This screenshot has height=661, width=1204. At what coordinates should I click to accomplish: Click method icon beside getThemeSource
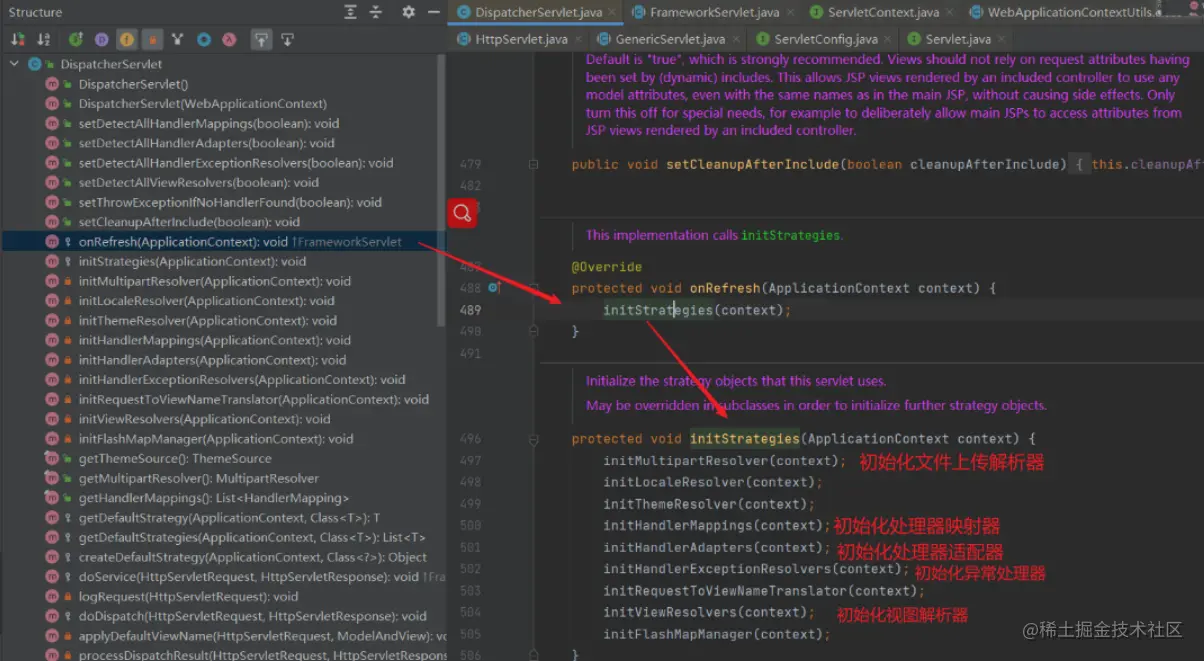tap(52, 458)
